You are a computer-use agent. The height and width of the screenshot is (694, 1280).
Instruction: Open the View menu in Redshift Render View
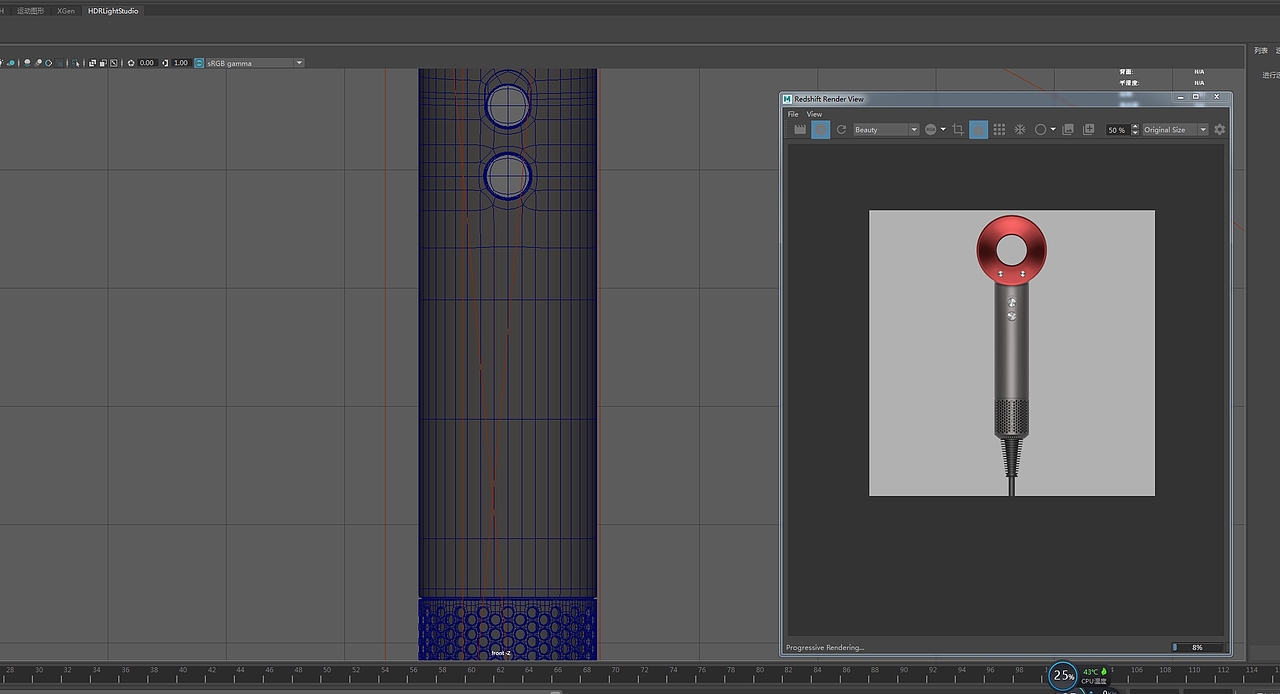coord(814,114)
